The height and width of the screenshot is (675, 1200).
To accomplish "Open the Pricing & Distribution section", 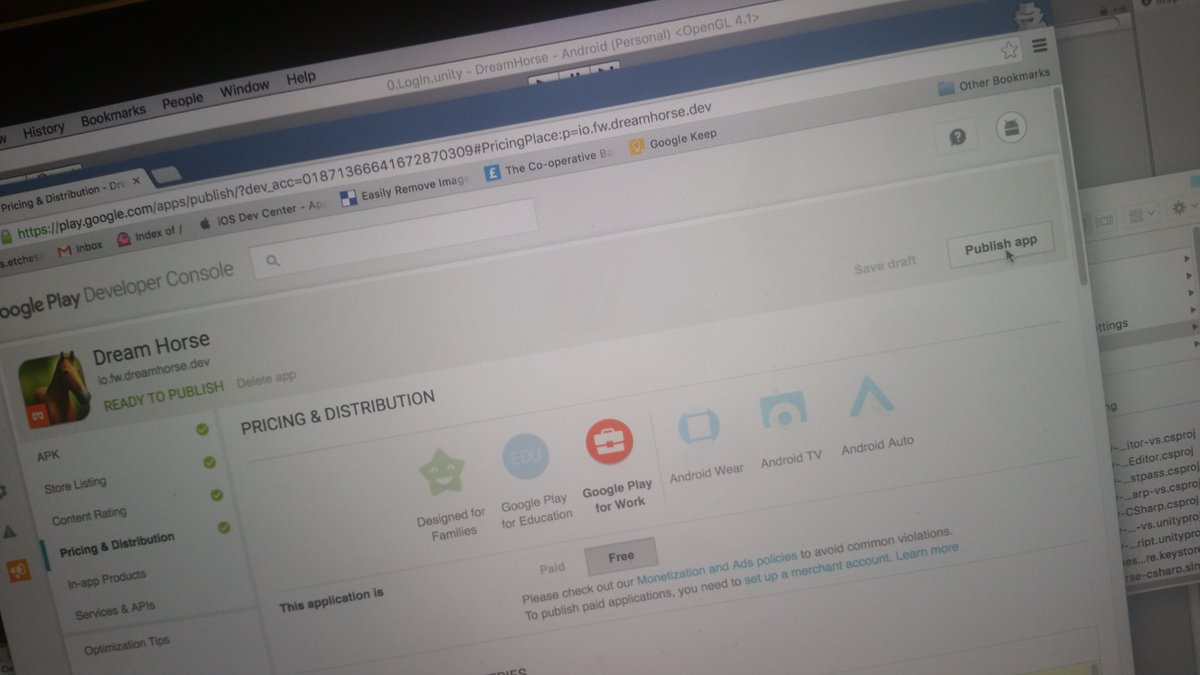I will (117, 546).
